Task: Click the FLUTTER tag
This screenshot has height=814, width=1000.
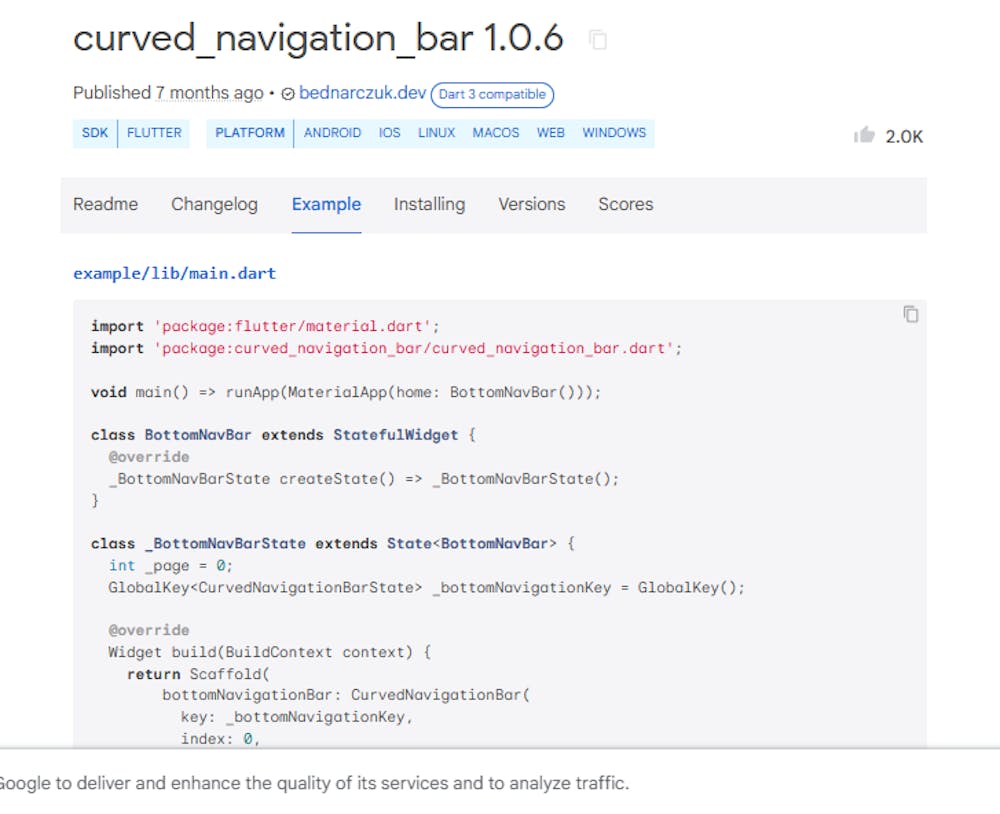Action: [x=154, y=133]
